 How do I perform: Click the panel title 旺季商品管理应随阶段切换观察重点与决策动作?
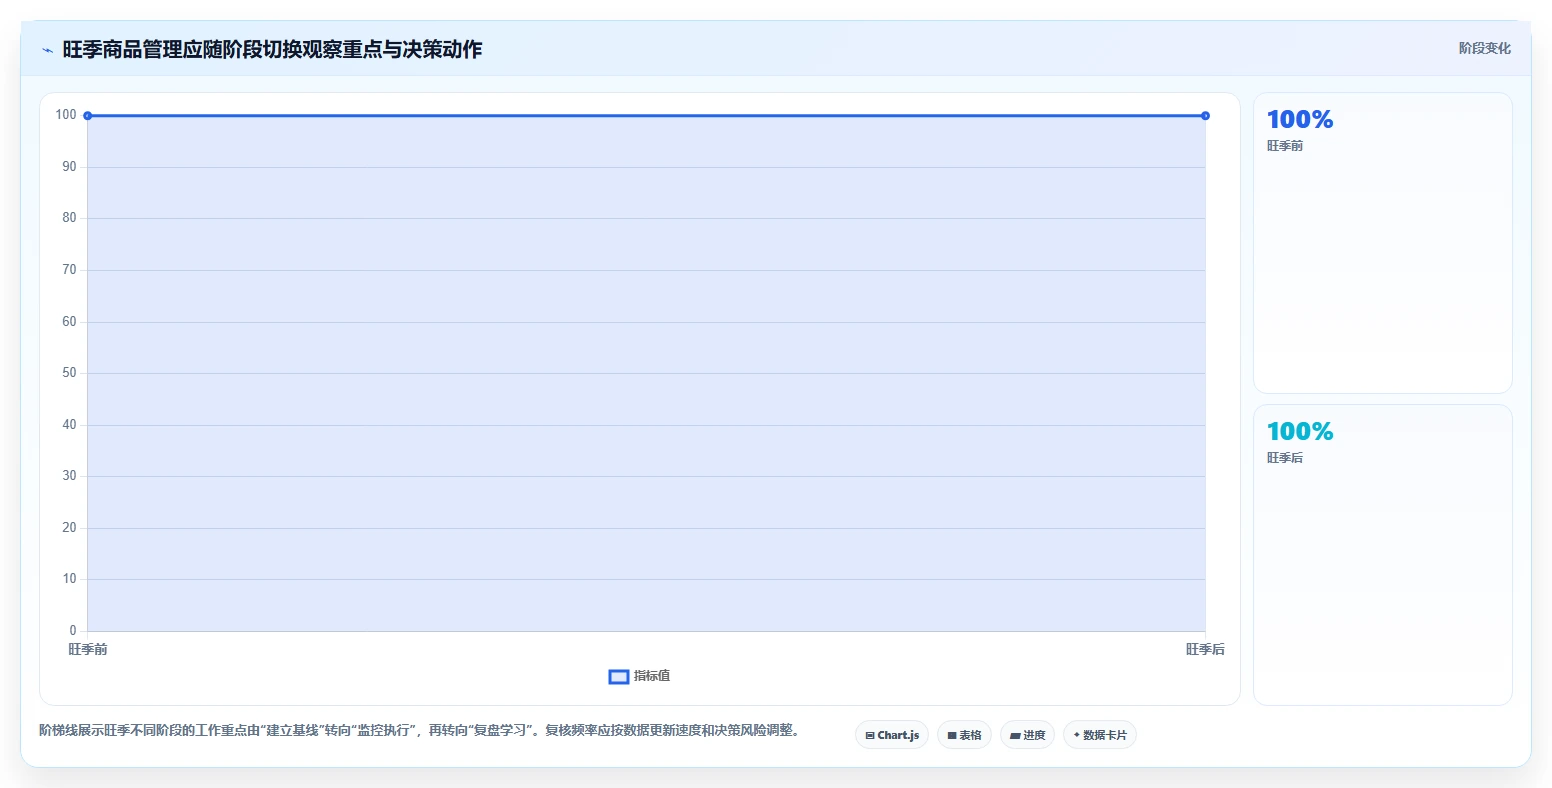pyautogui.click(x=272, y=50)
